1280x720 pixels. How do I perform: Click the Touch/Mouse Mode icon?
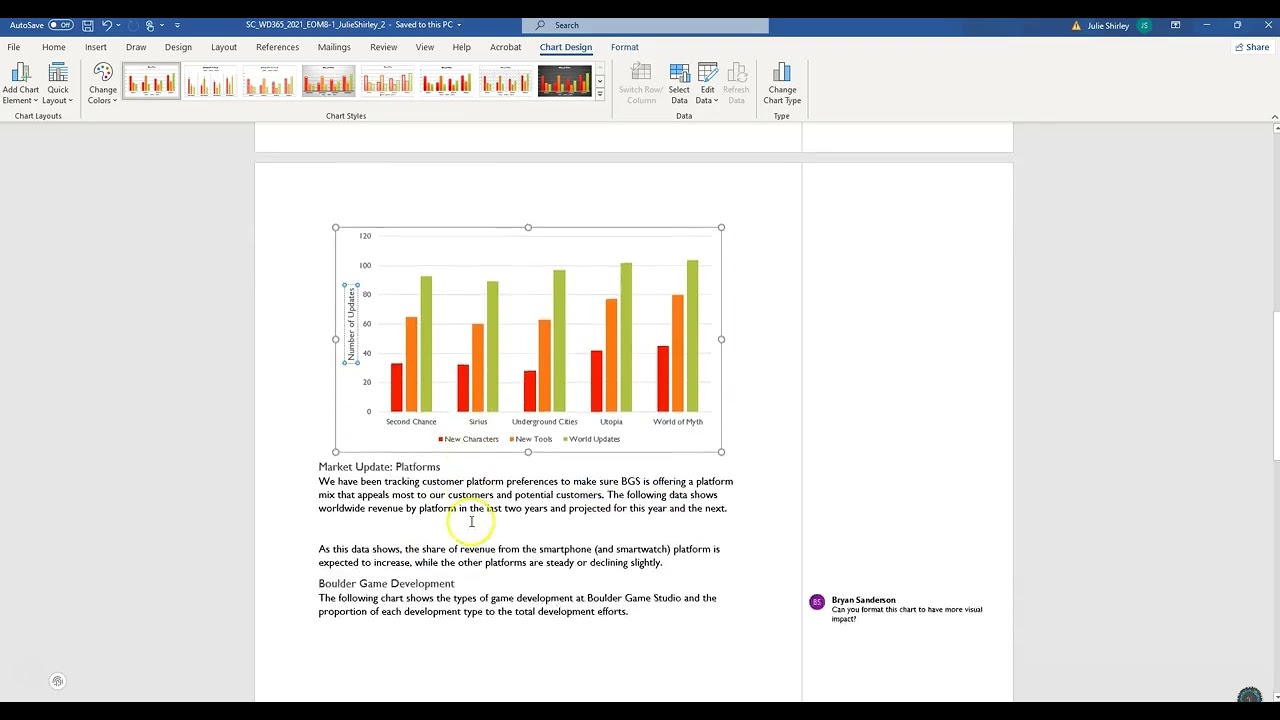coord(150,25)
